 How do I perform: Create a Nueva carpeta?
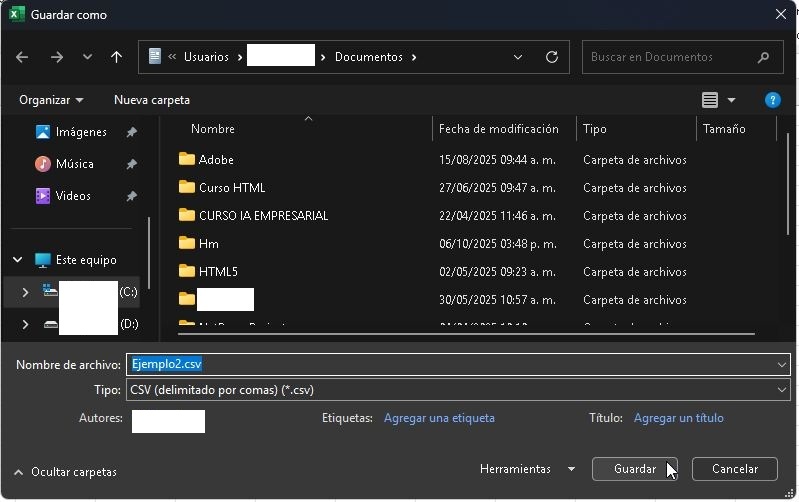tap(152, 100)
